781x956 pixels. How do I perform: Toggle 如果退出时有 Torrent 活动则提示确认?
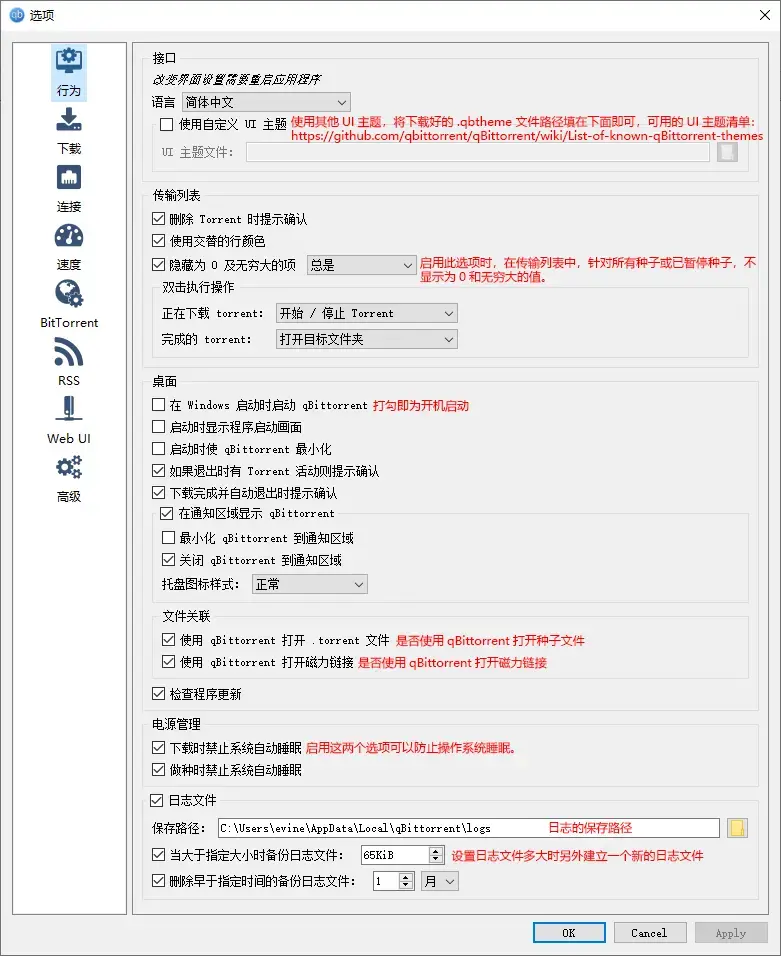159,471
